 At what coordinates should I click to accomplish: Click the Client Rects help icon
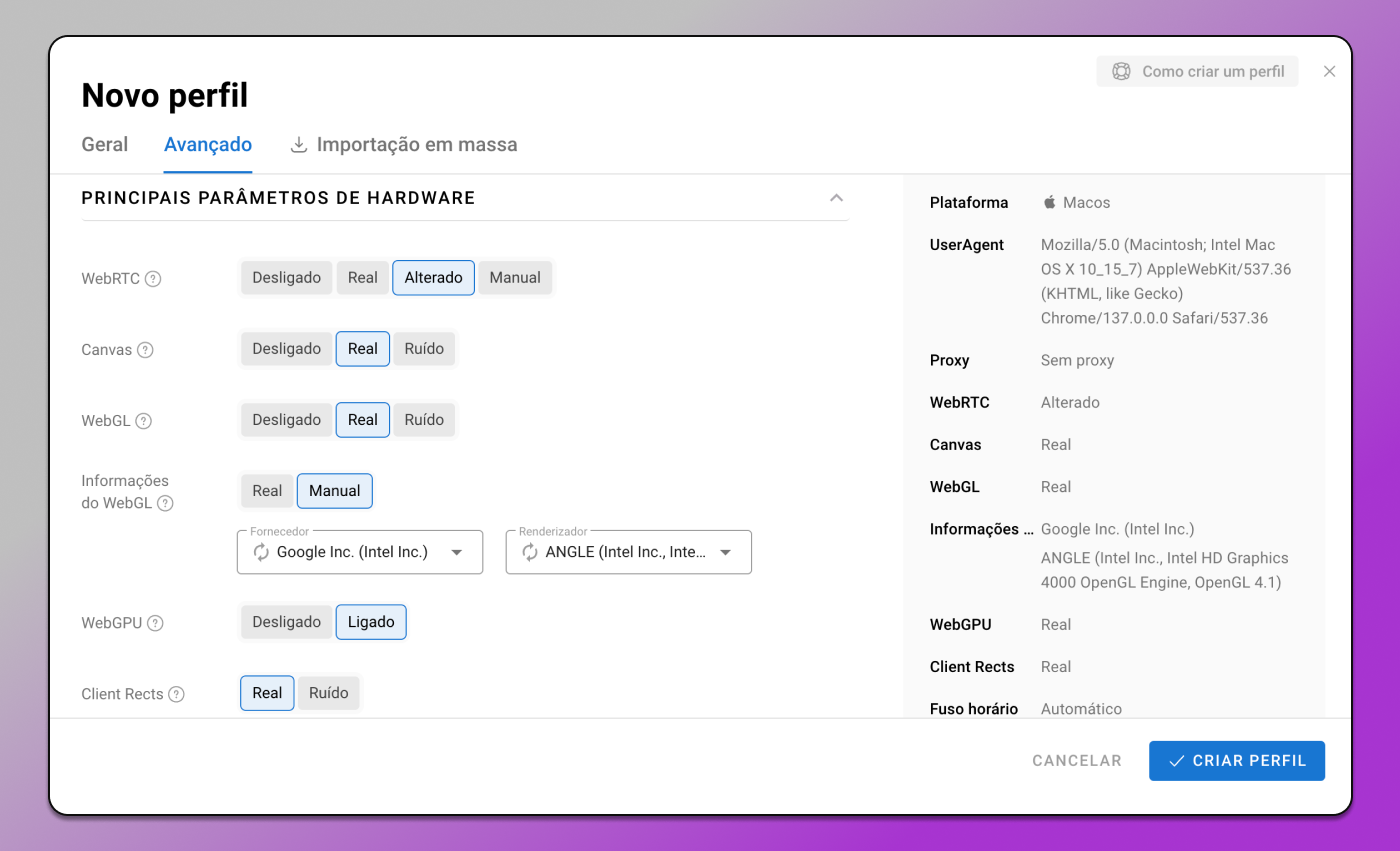[x=176, y=694]
